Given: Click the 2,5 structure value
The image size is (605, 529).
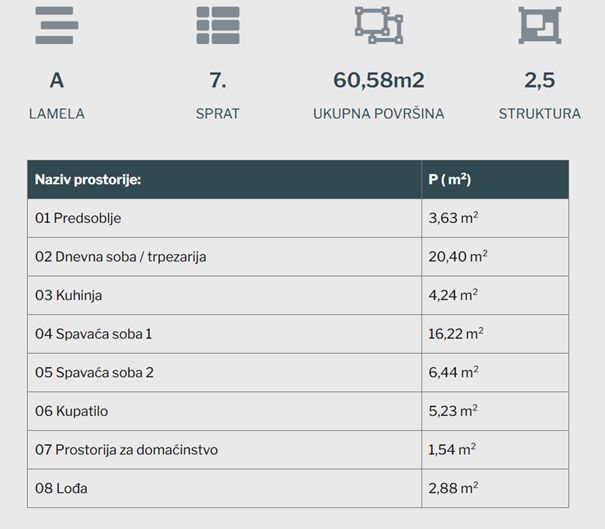Looking at the screenshot, I should (x=540, y=80).
